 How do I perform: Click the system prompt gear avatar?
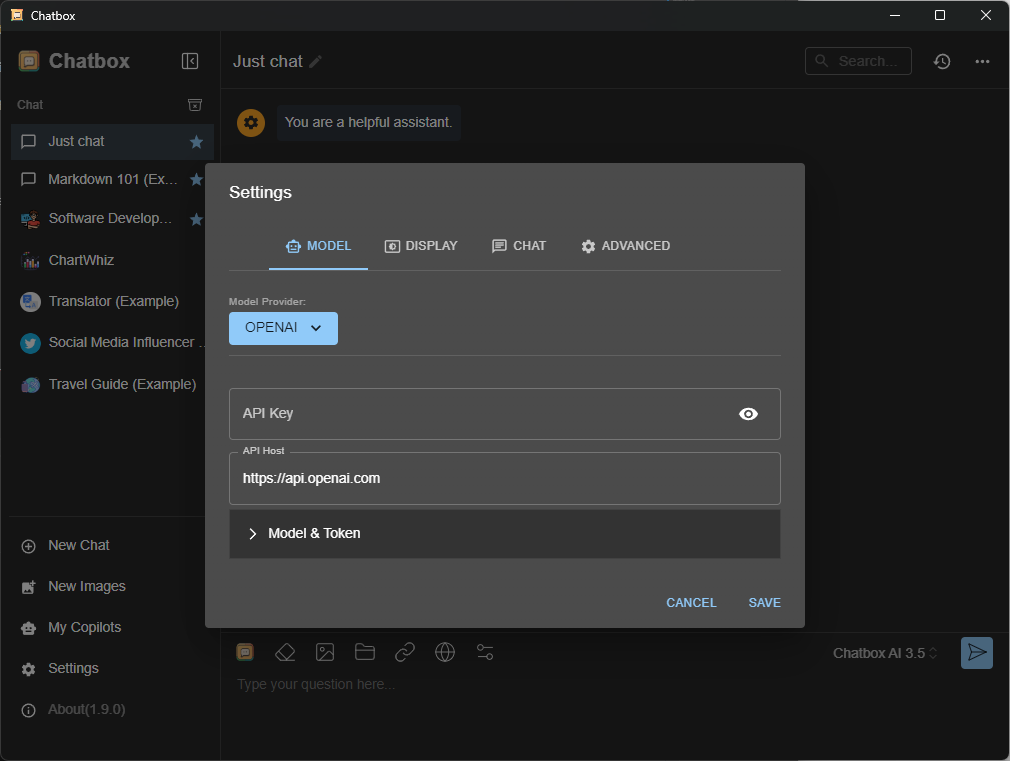coord(251,122)
